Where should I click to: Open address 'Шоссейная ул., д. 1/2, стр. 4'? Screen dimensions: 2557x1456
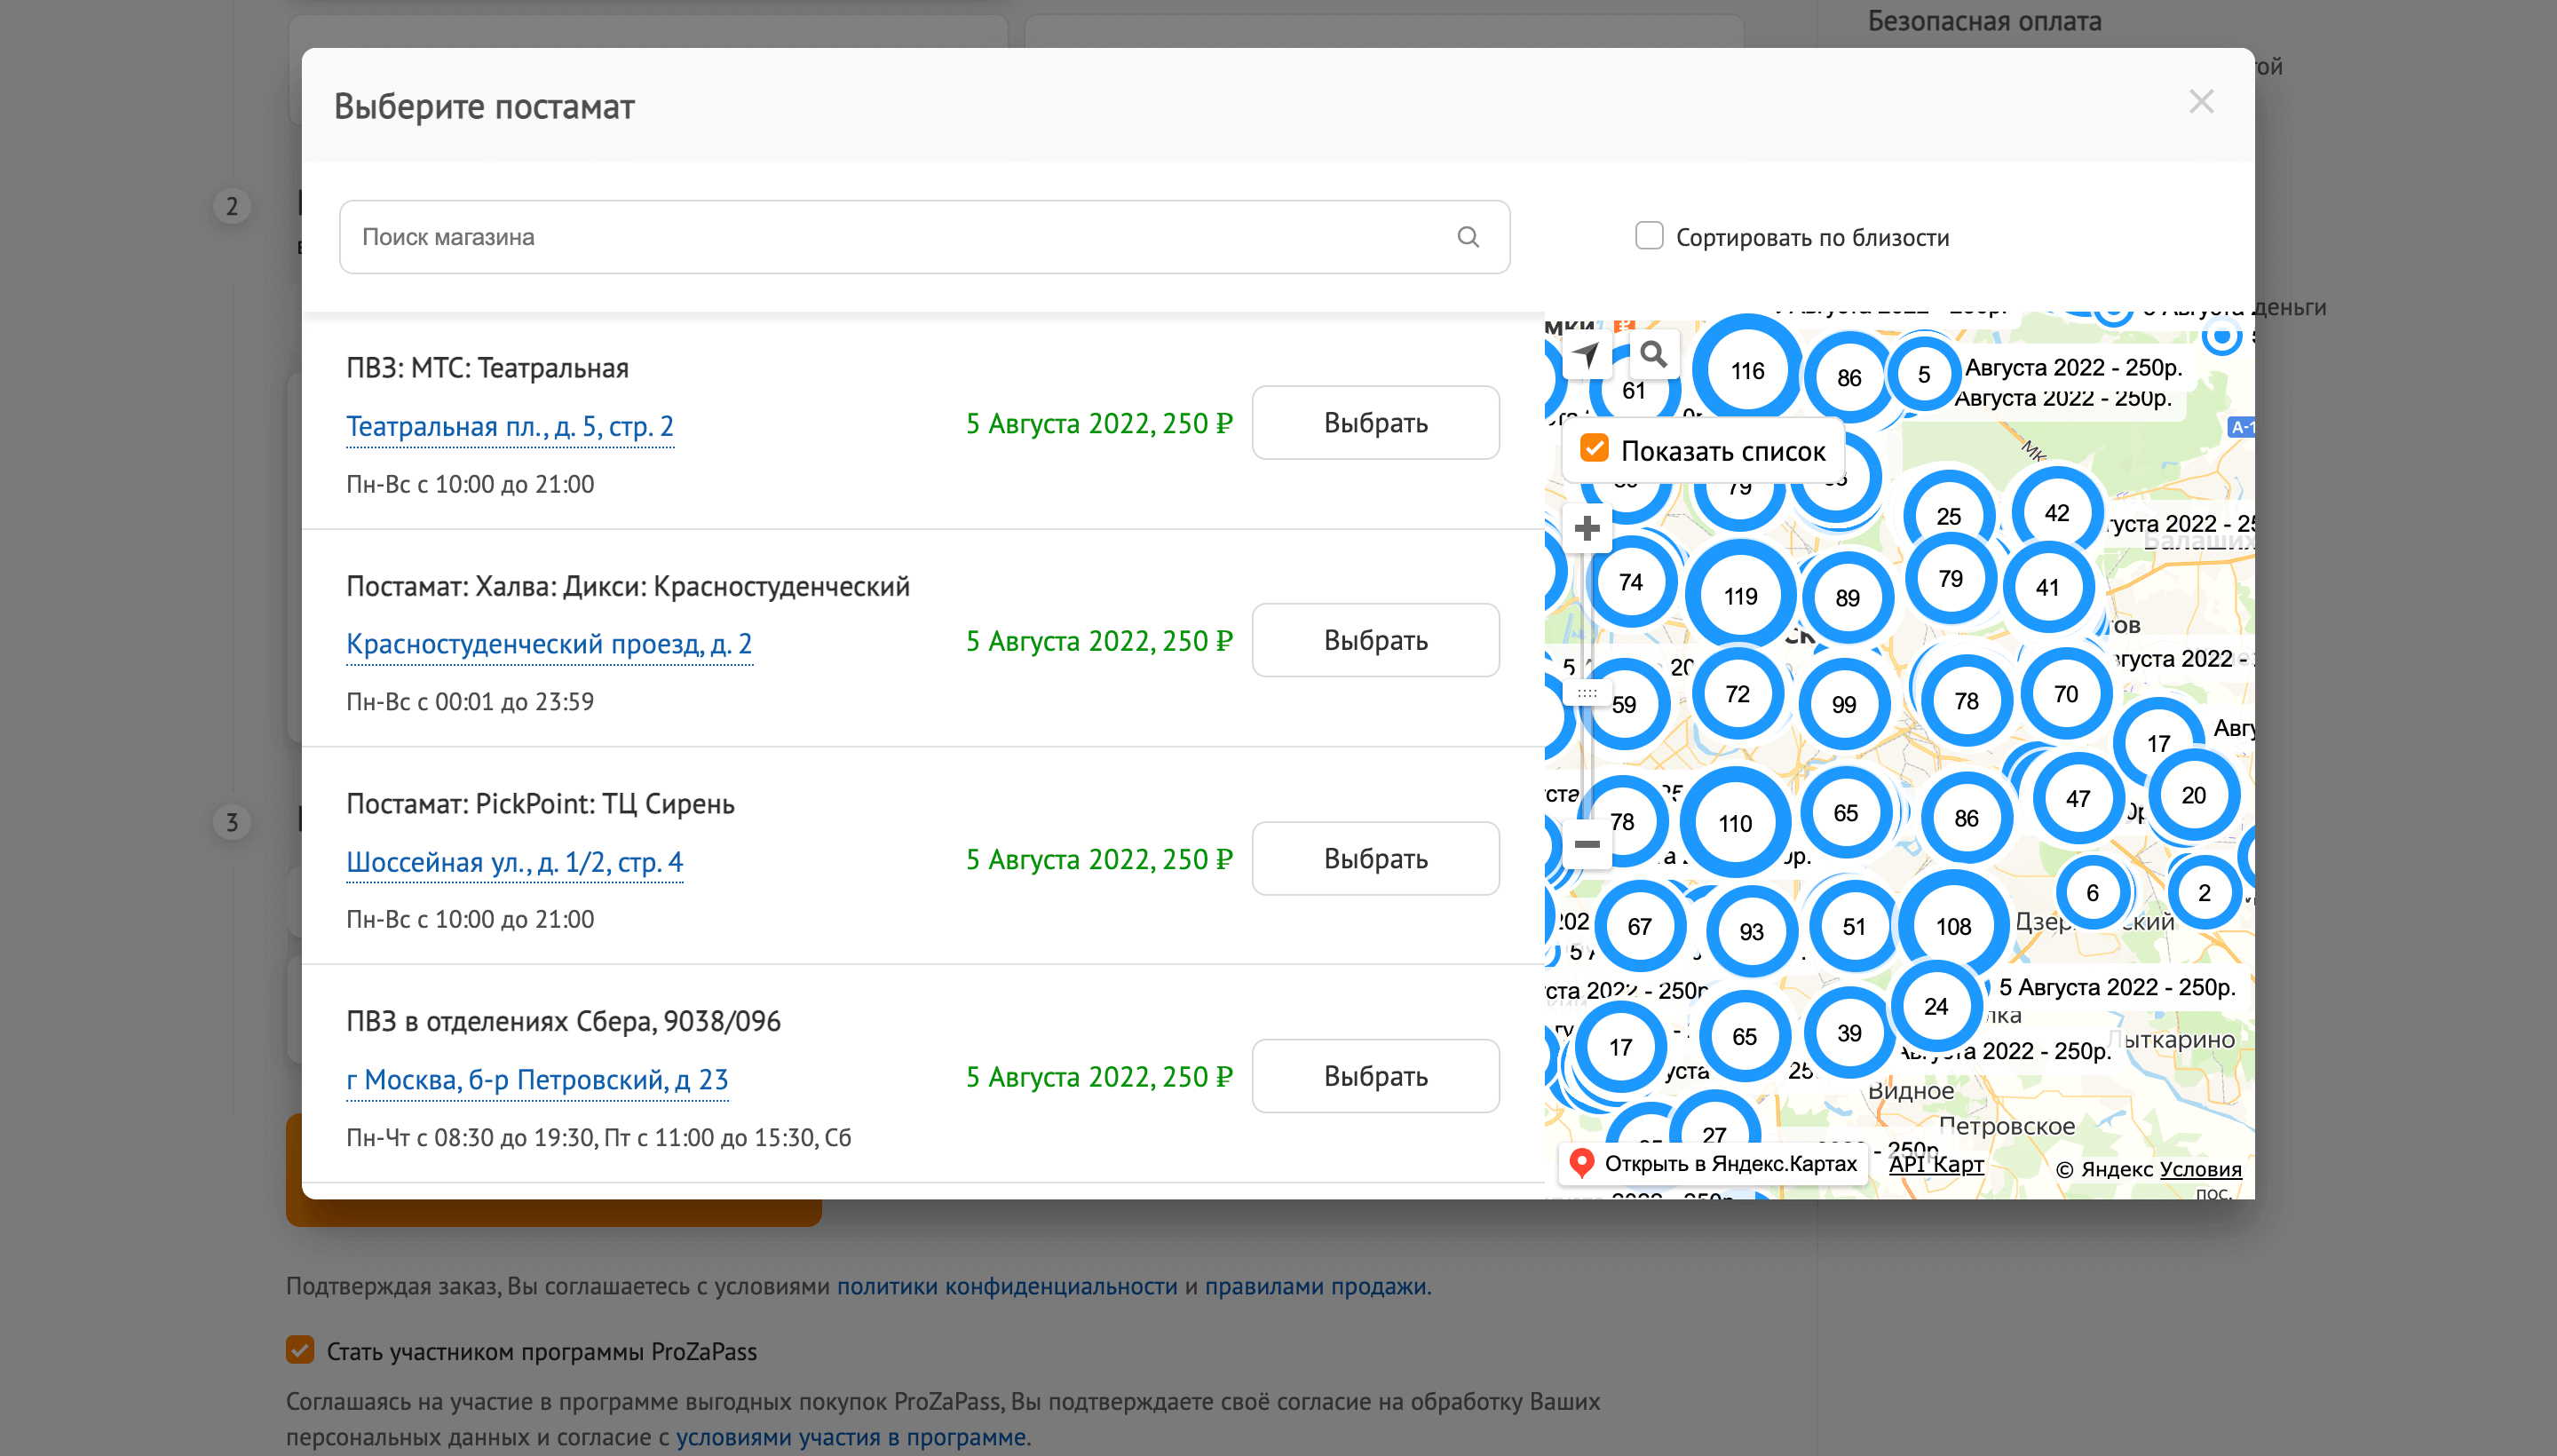click(515, 862)
